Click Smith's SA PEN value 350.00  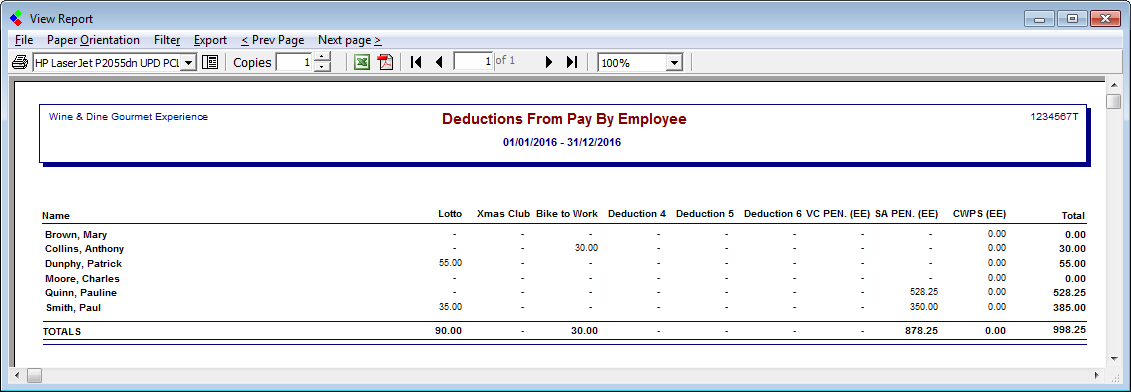(923, 307)
